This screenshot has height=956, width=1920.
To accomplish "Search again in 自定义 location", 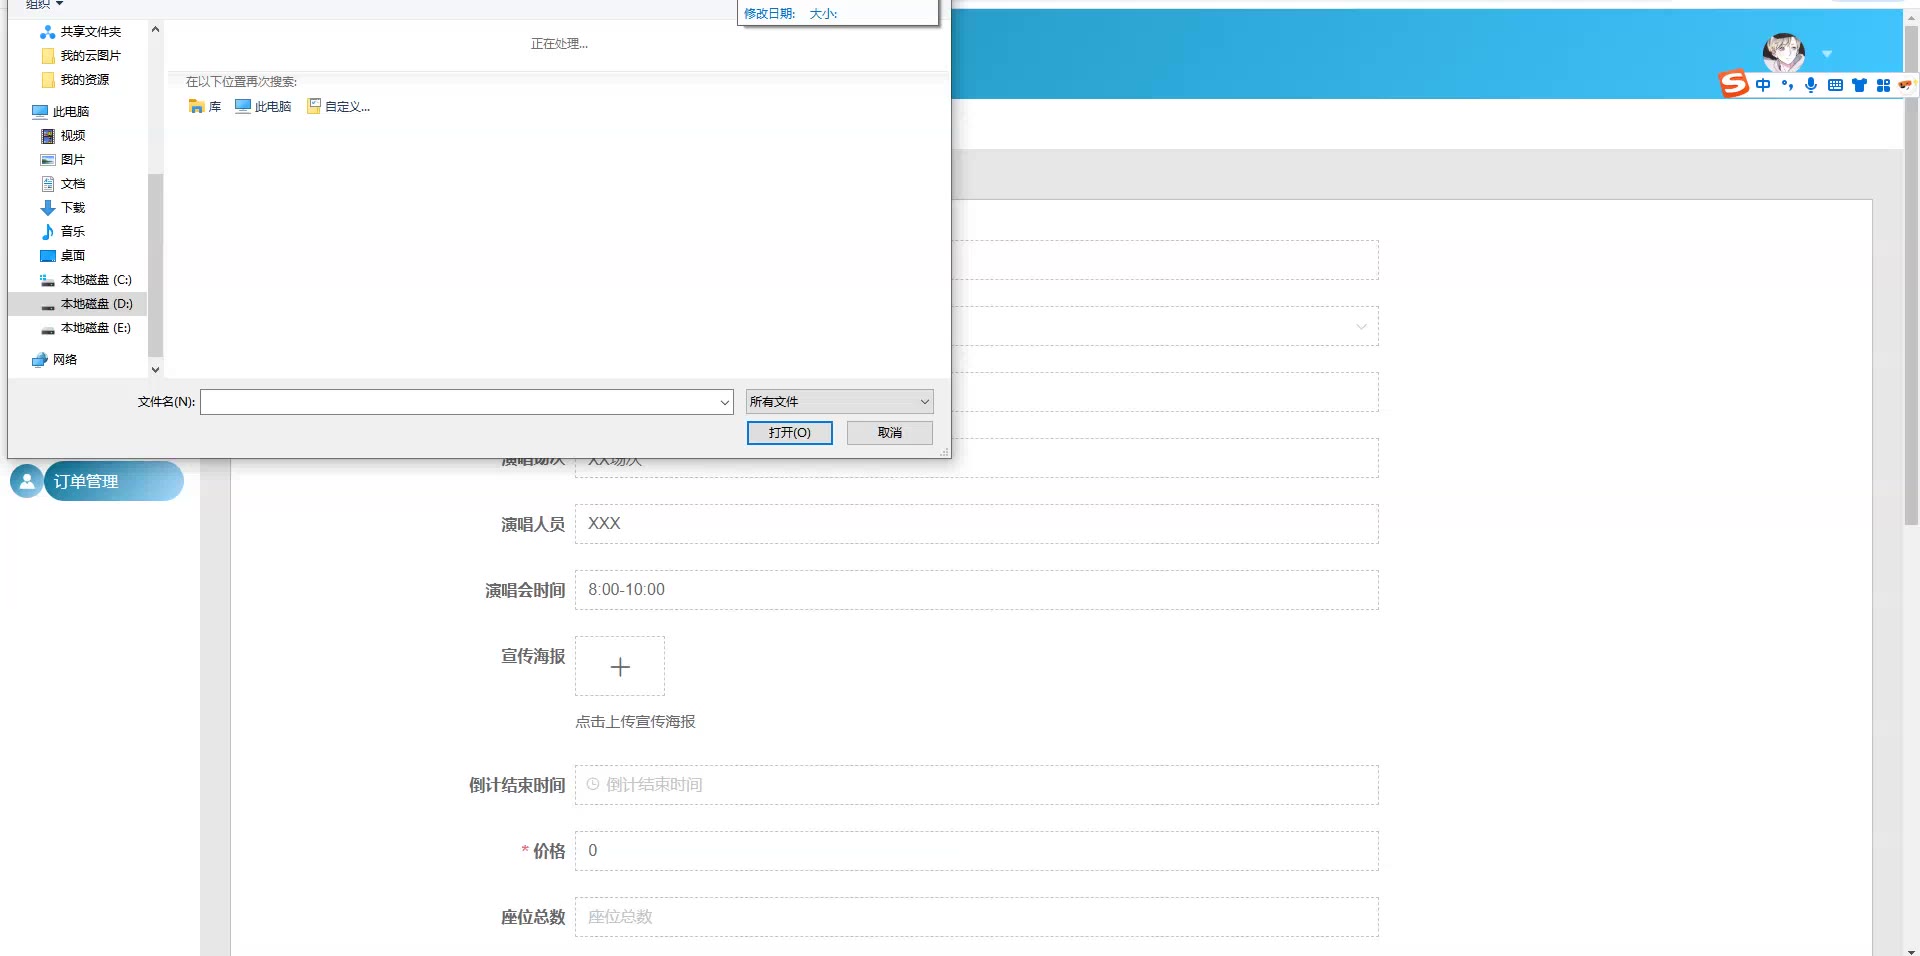I will tap(339, 107).
